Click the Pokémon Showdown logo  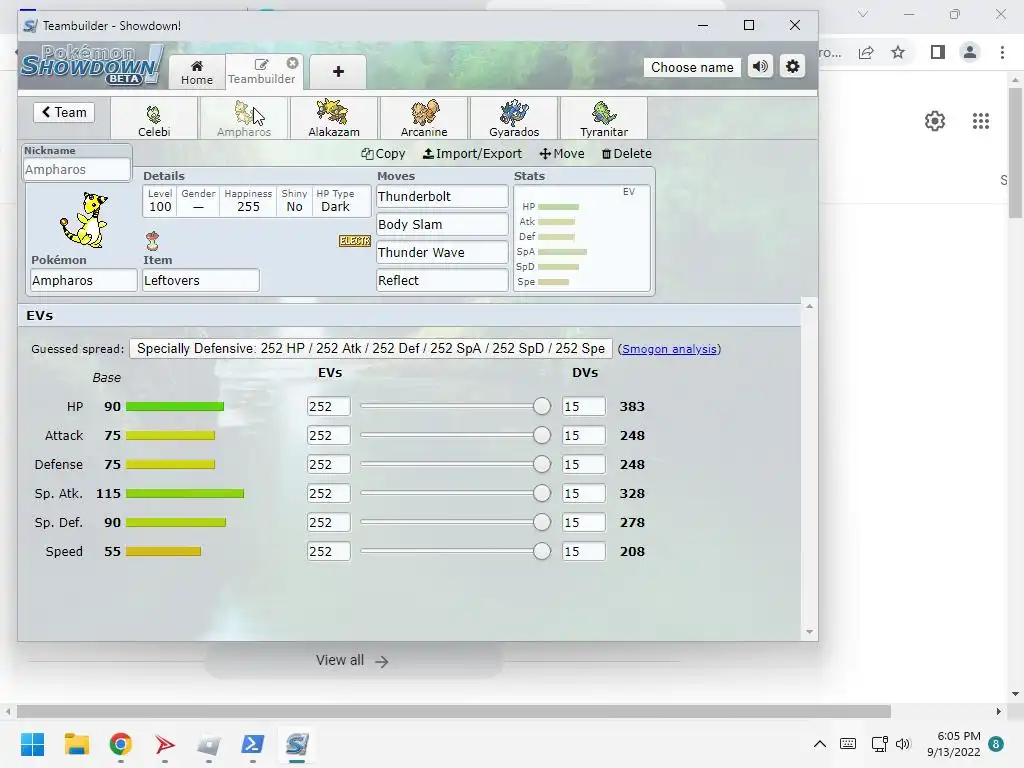click(x=91, y=65)
